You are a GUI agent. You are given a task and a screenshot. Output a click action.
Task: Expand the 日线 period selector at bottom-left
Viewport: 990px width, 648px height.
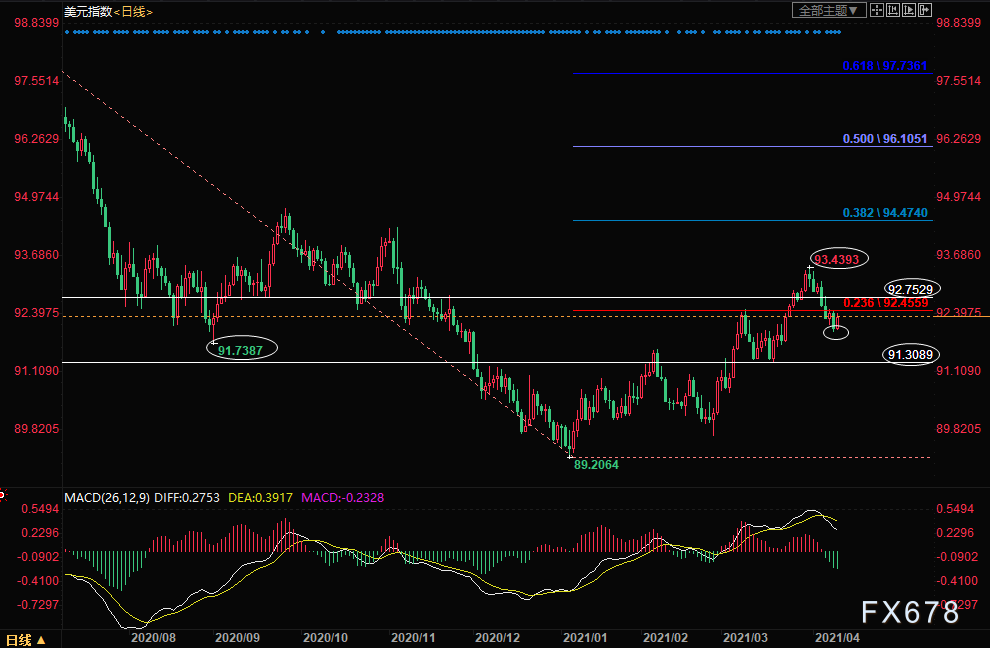point(22,639)
